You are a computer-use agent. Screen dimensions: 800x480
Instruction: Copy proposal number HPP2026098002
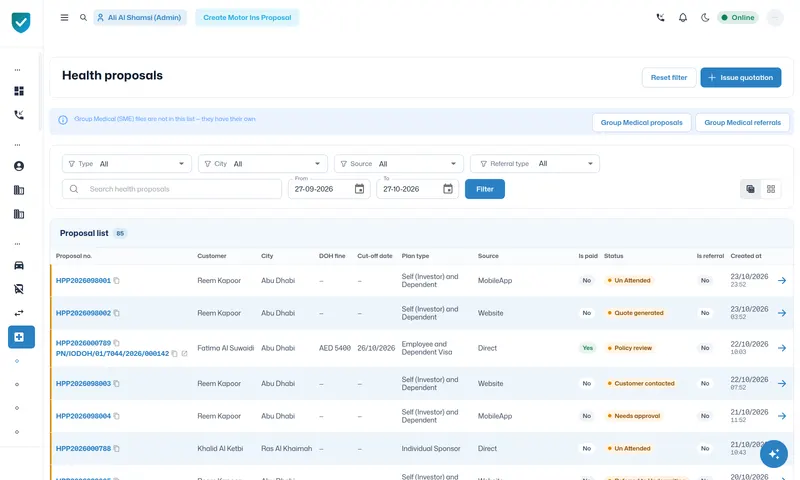point(116,313)
